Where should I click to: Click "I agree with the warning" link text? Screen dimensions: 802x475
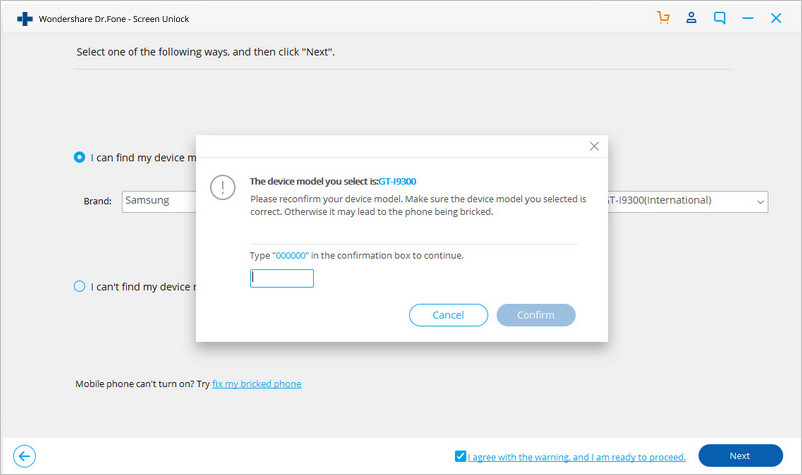point(576,457)
